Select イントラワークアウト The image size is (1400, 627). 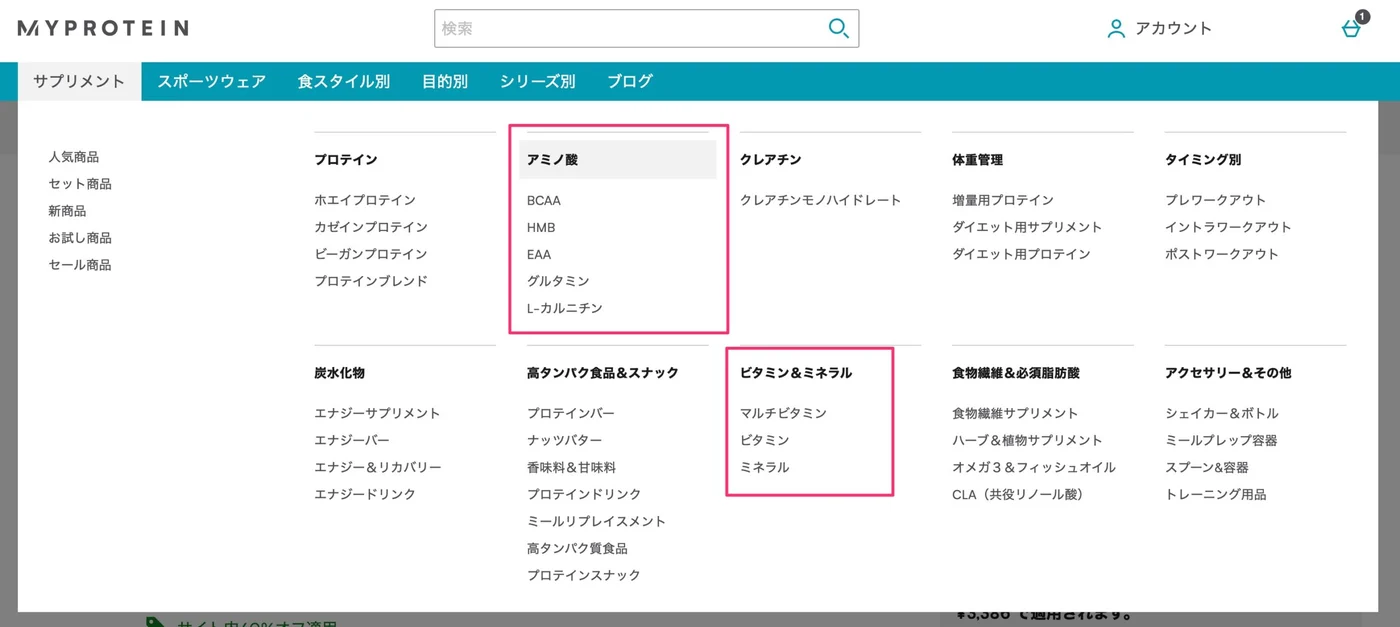1228,227
